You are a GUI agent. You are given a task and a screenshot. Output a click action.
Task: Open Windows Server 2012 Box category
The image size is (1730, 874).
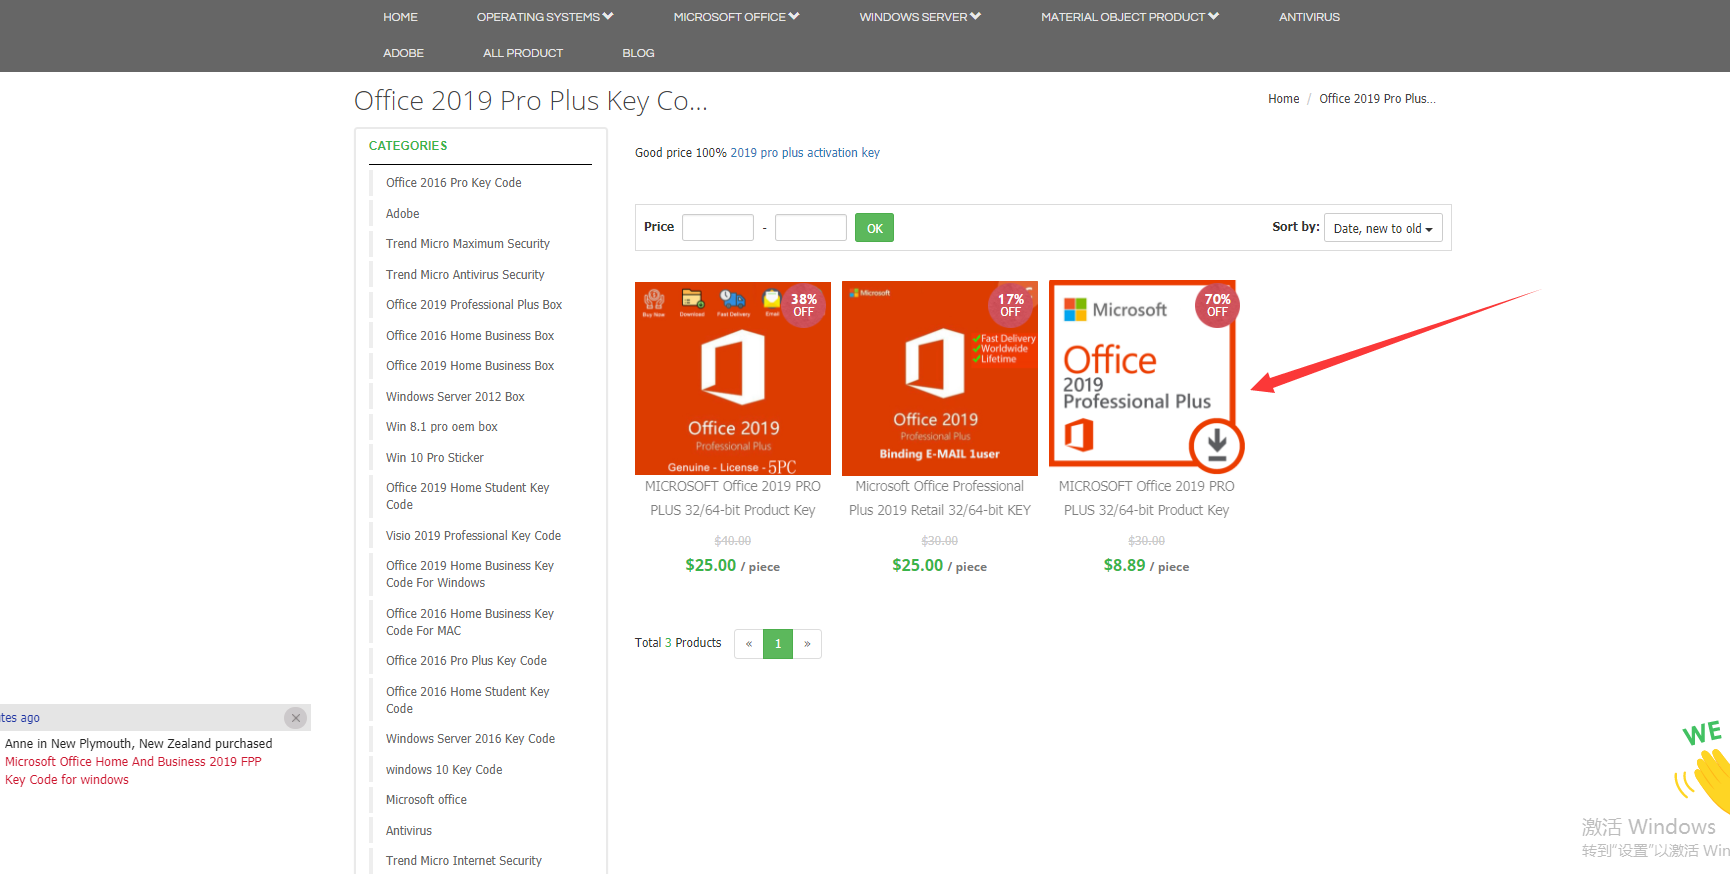click(x=455, y=397)
